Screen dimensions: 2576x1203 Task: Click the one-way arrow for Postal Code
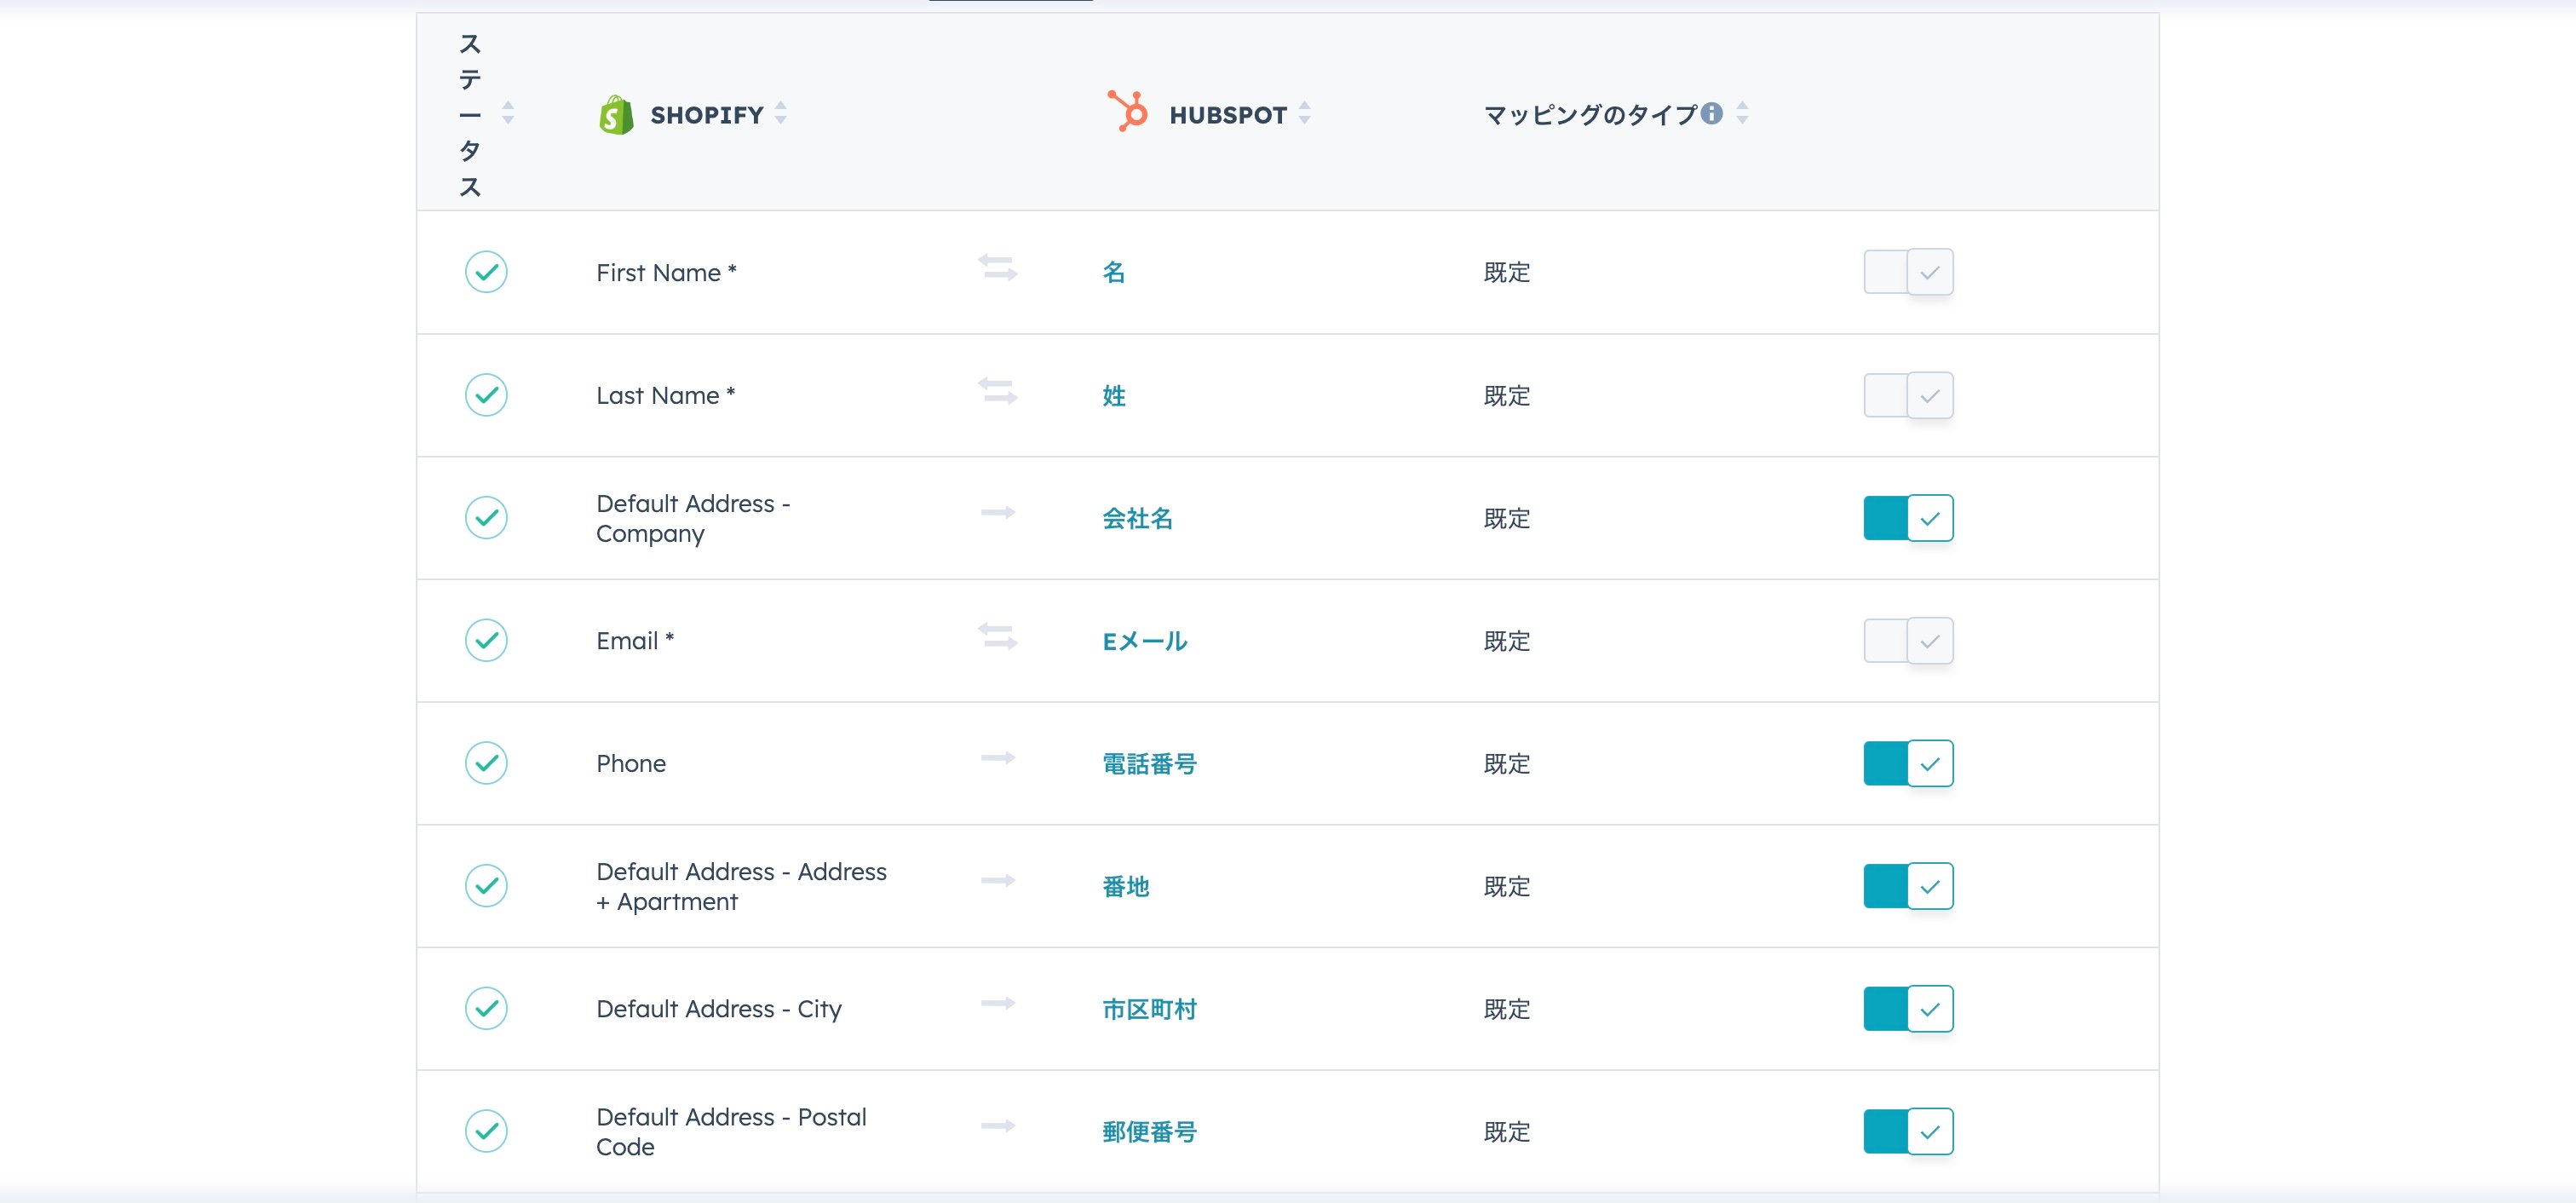(997, 1126)
